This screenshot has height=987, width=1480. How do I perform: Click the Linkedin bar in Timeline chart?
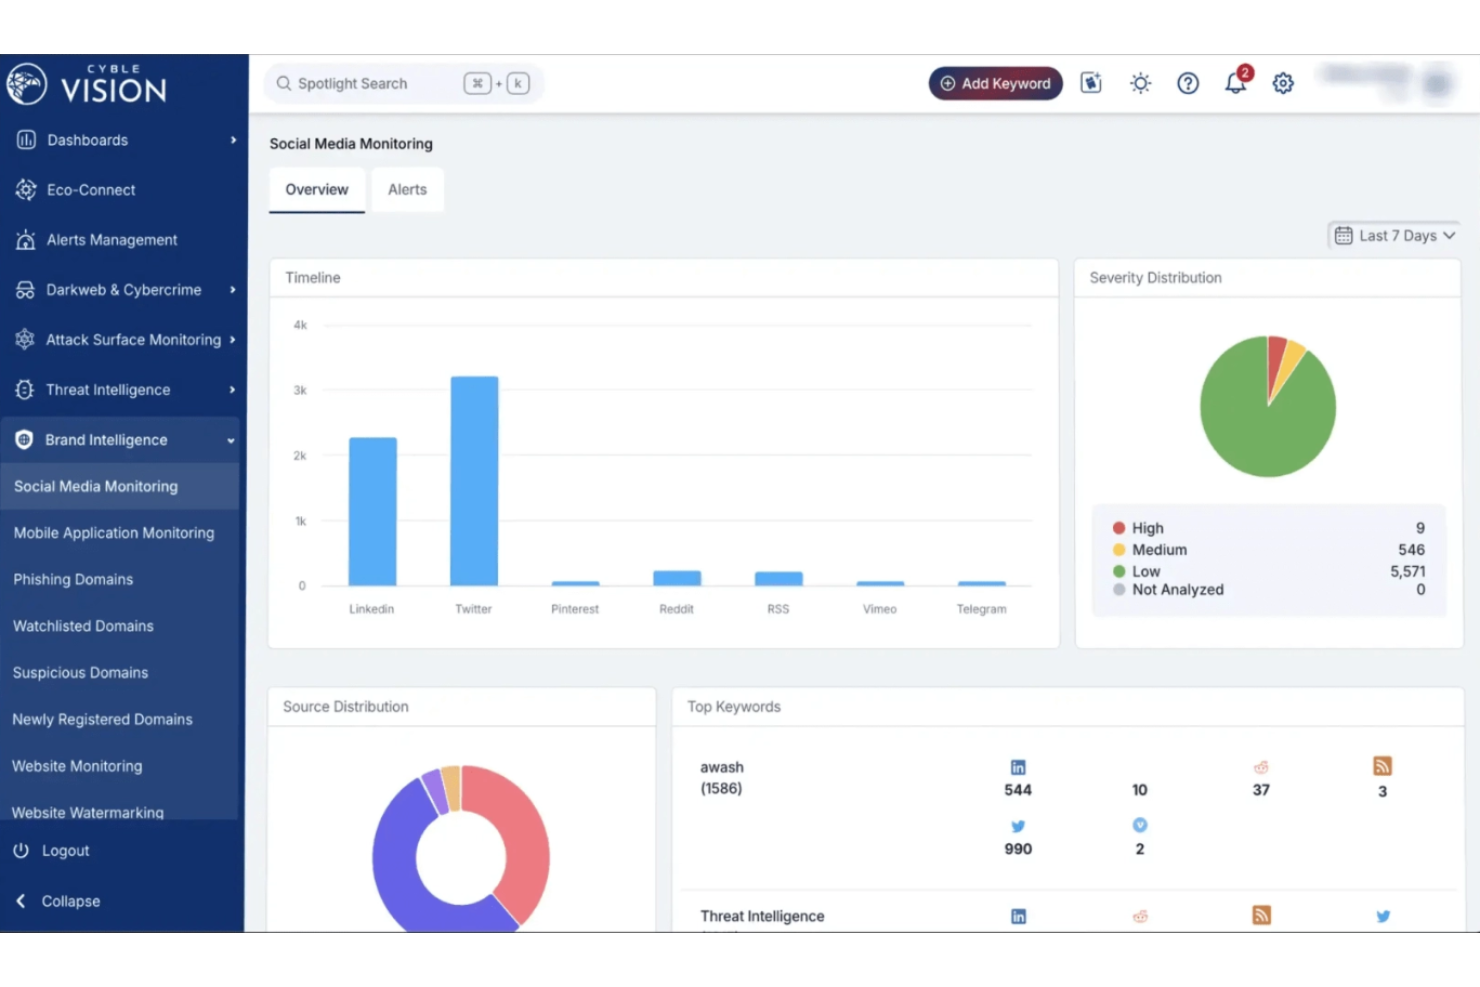click(x=372, y=511)
